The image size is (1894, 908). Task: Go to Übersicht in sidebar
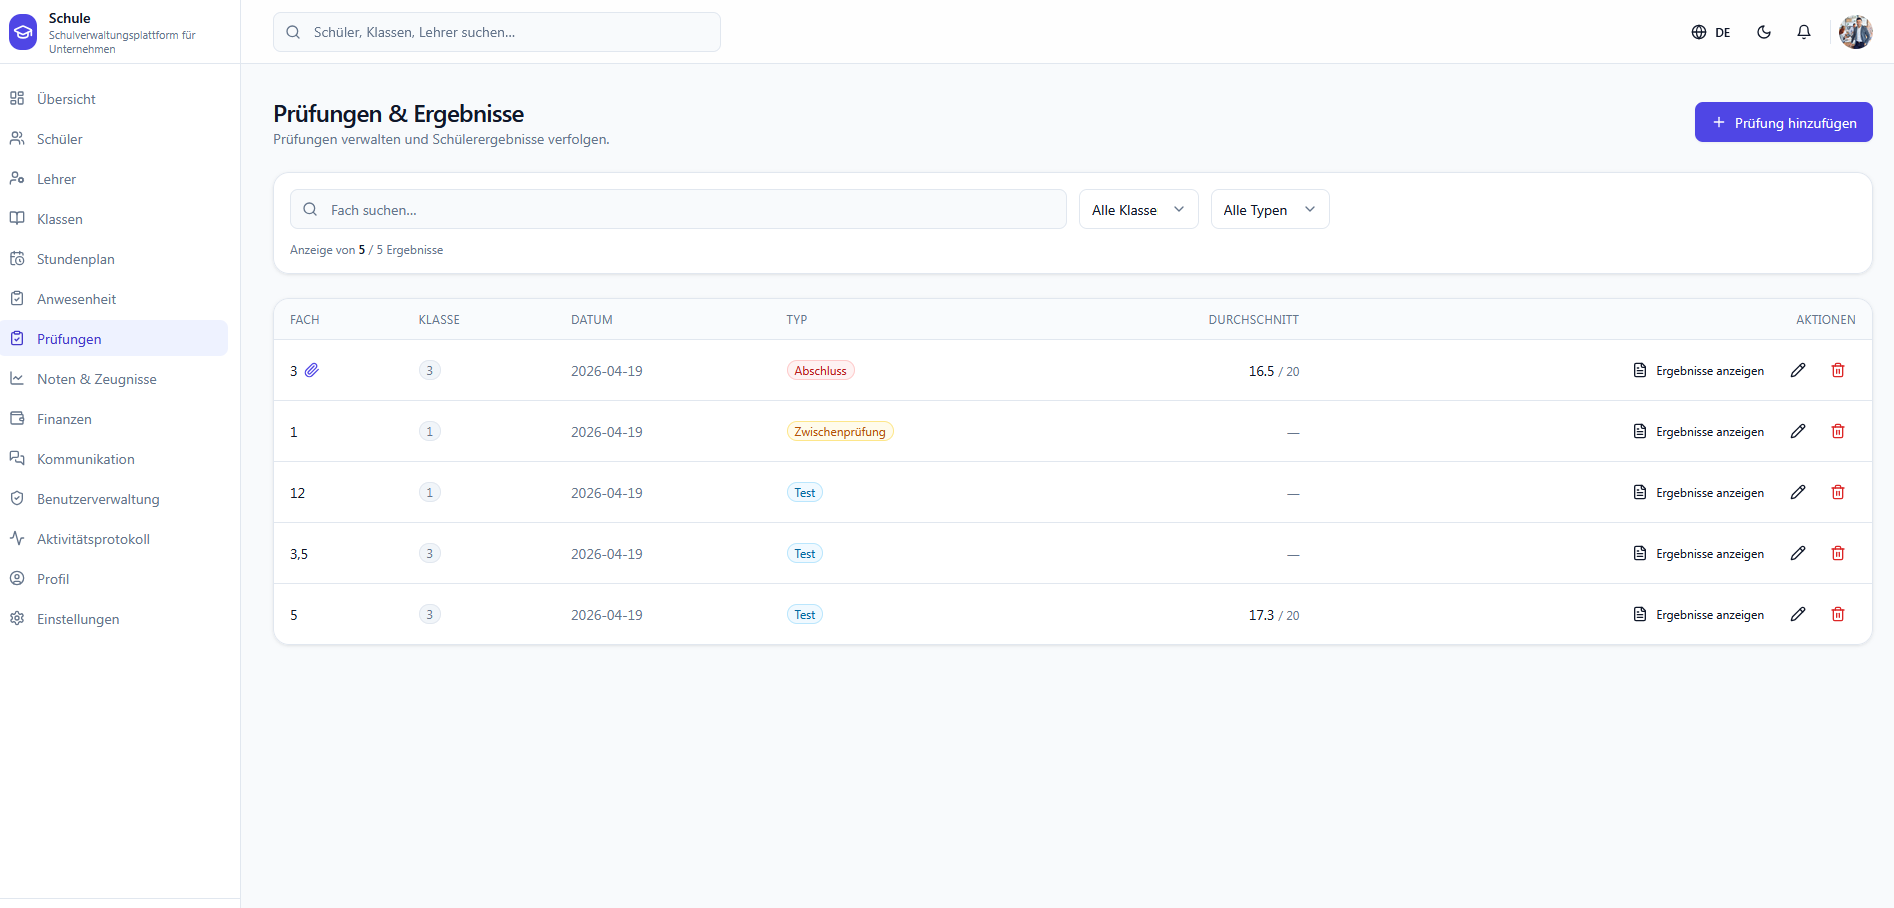point(114,99)
